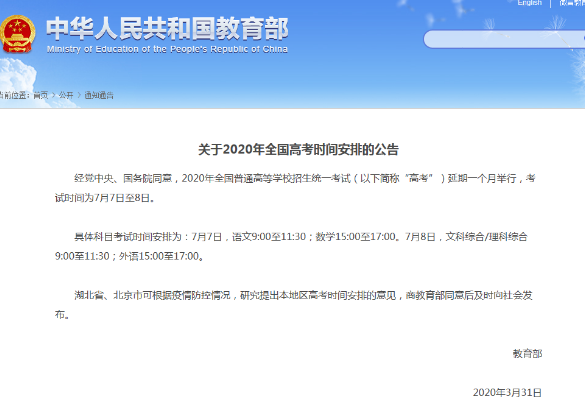Click the header search input field

point(504,40)
